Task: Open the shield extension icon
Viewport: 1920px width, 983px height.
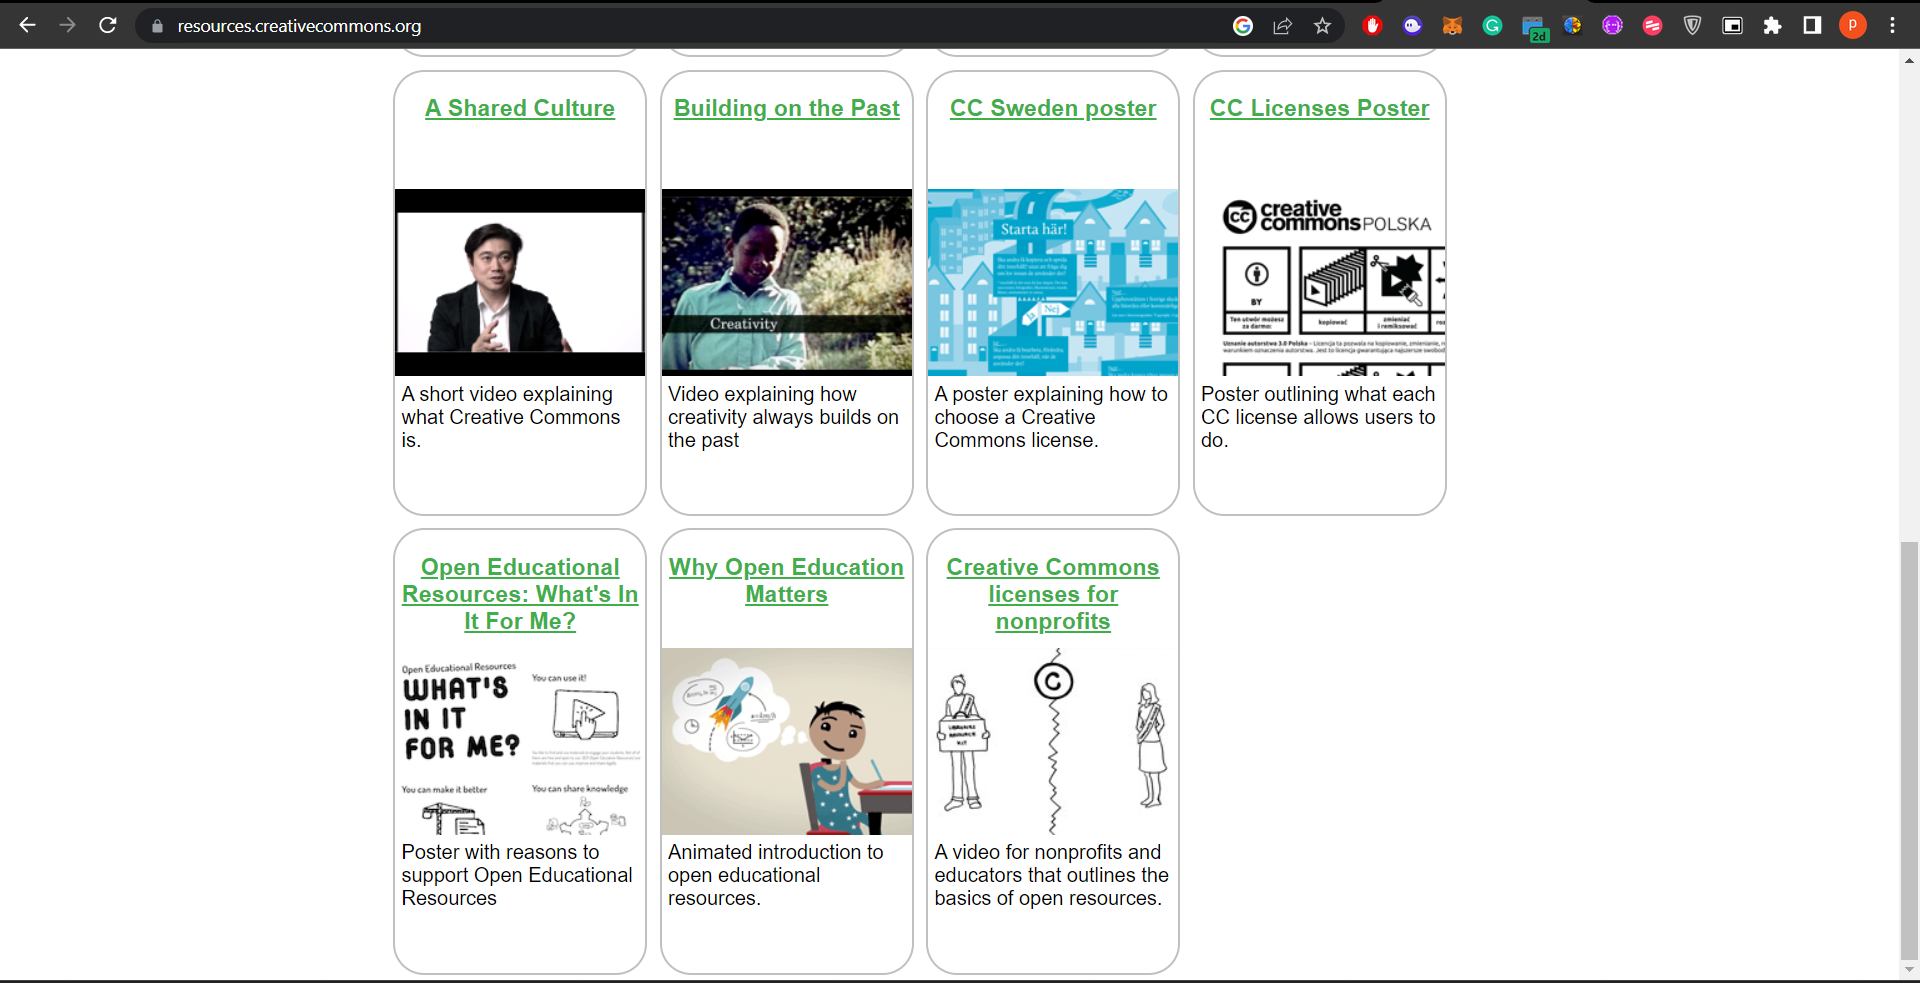Action: pos(1692,26)
